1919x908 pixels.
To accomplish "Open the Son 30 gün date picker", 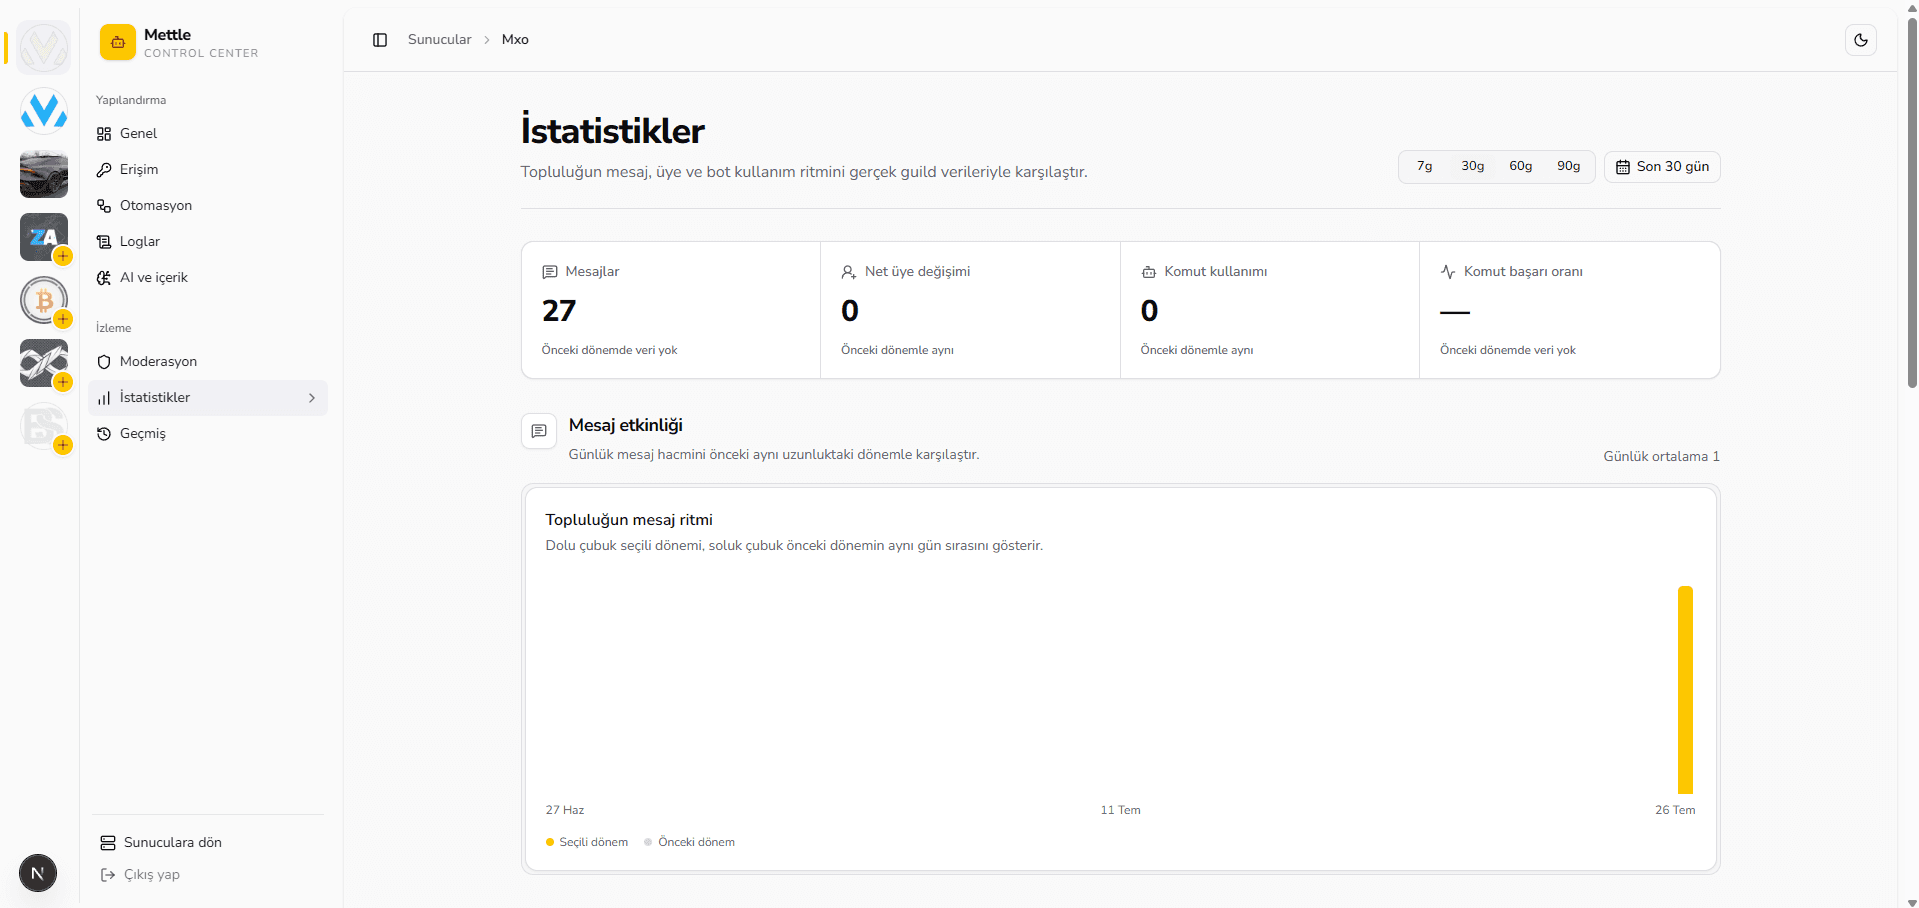I will tap(1662, 167).
